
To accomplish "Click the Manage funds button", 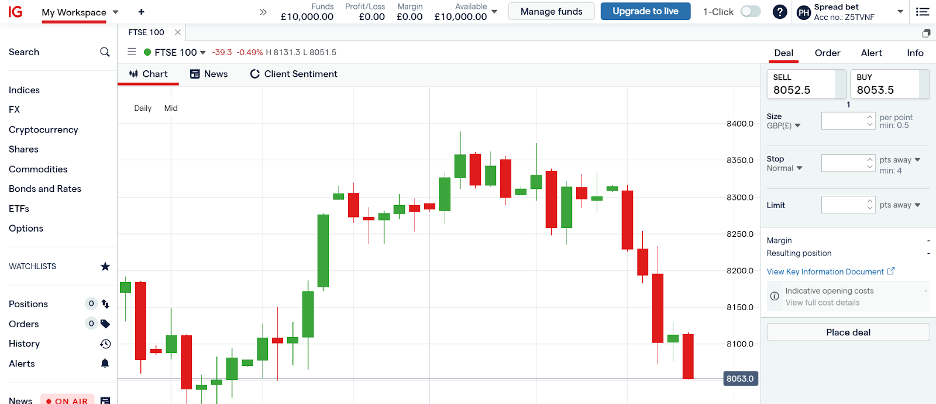I will click(x=551, y=12).
